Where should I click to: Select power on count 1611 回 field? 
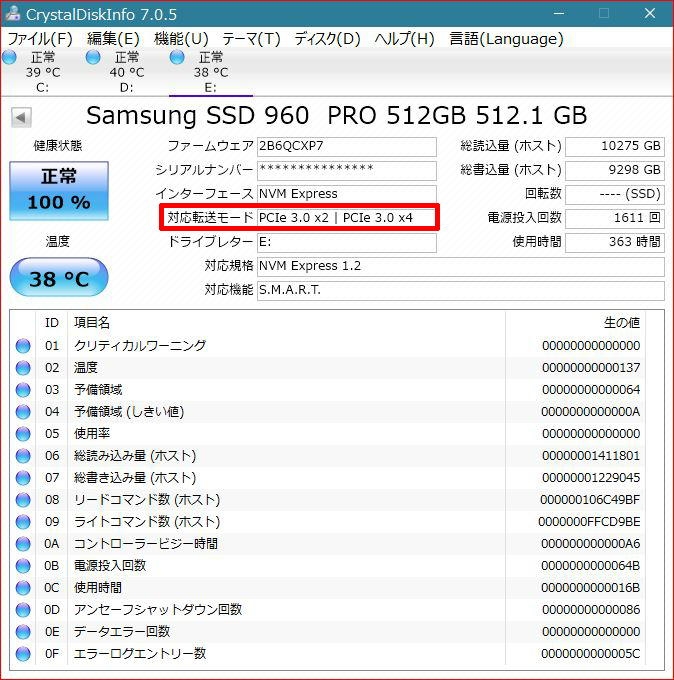tap(615, 218)
